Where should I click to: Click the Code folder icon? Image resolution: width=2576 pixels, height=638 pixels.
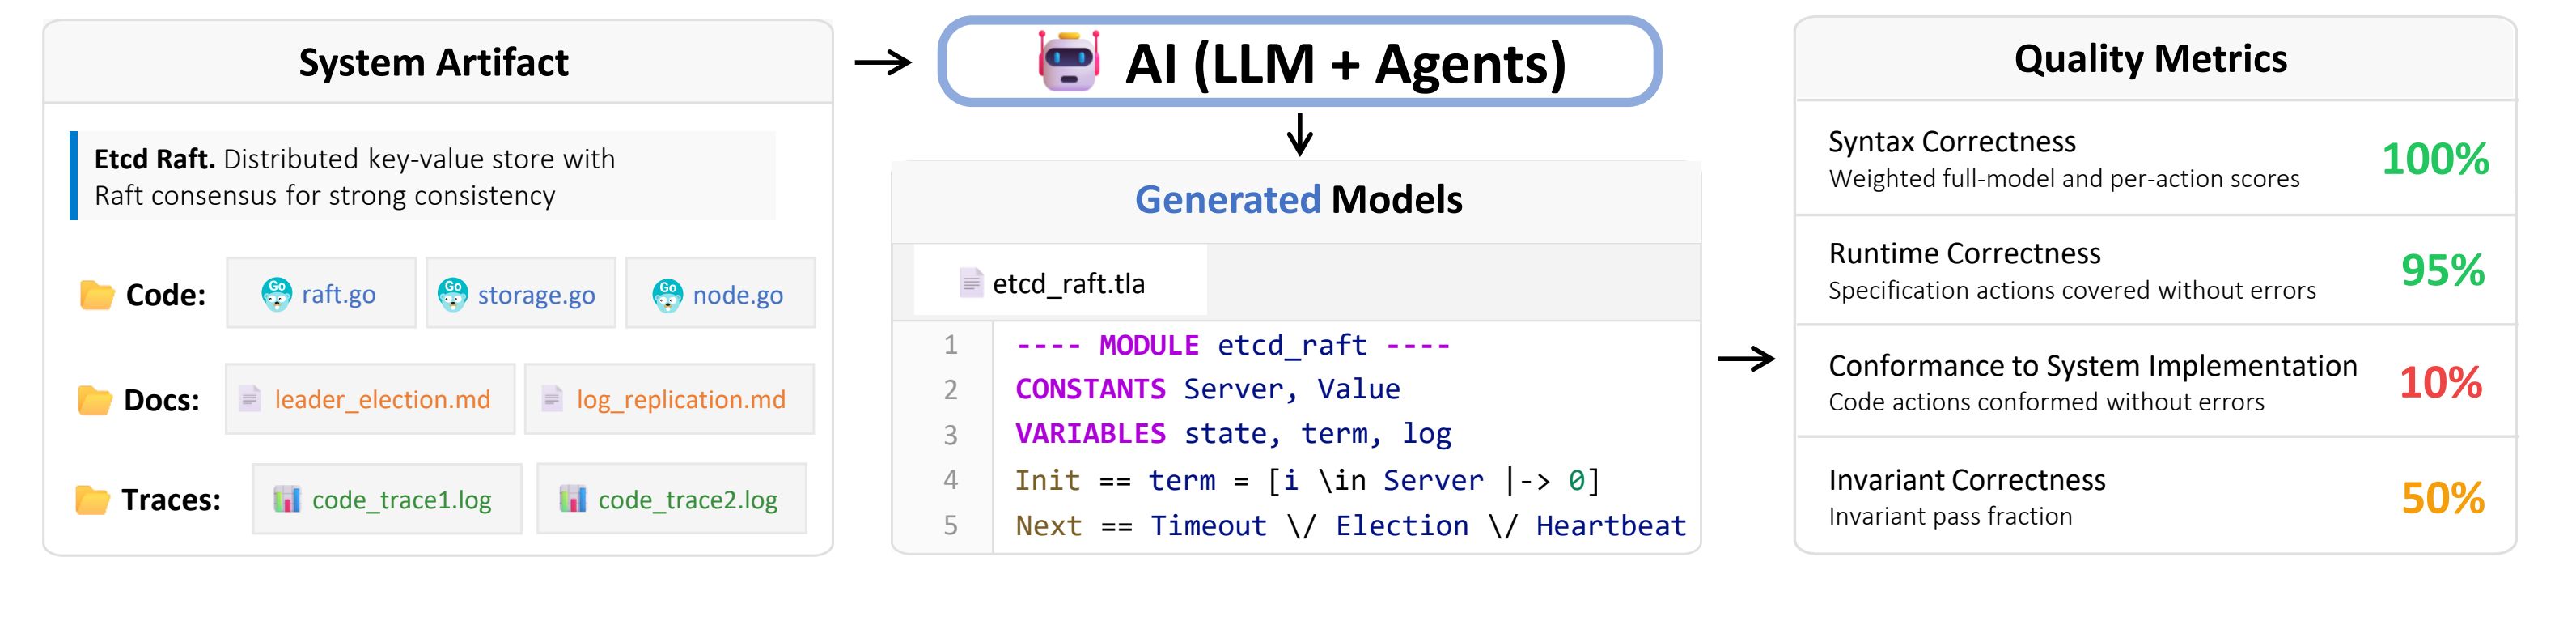point(97,295)
